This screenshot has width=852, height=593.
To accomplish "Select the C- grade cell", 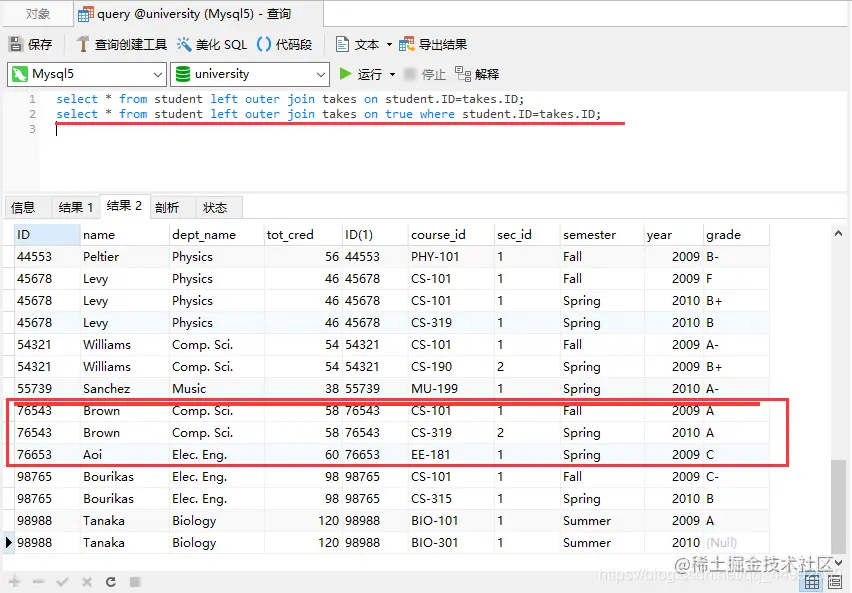I will [x=736, y=477].
